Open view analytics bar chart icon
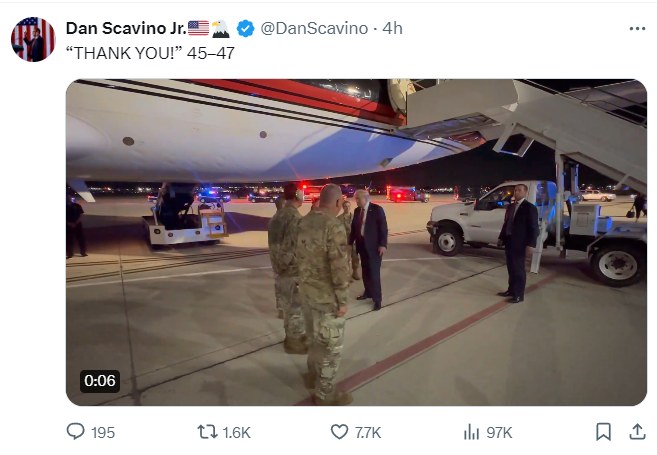The height and width of the screenshot is (455, 657). 471,432
